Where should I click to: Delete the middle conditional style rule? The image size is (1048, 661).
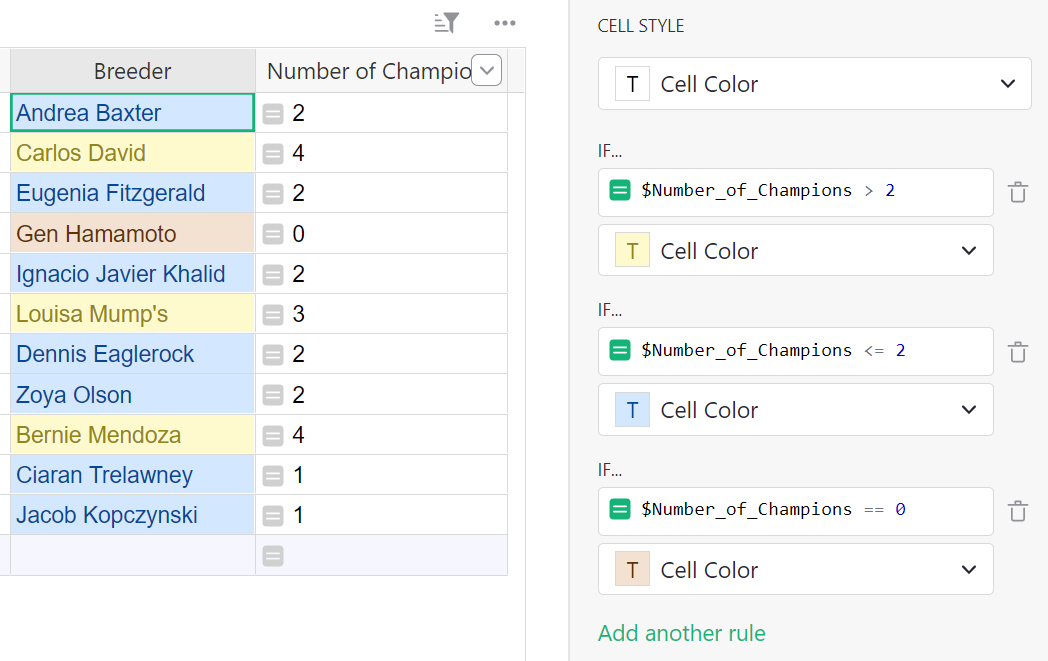pos(1017,351)
